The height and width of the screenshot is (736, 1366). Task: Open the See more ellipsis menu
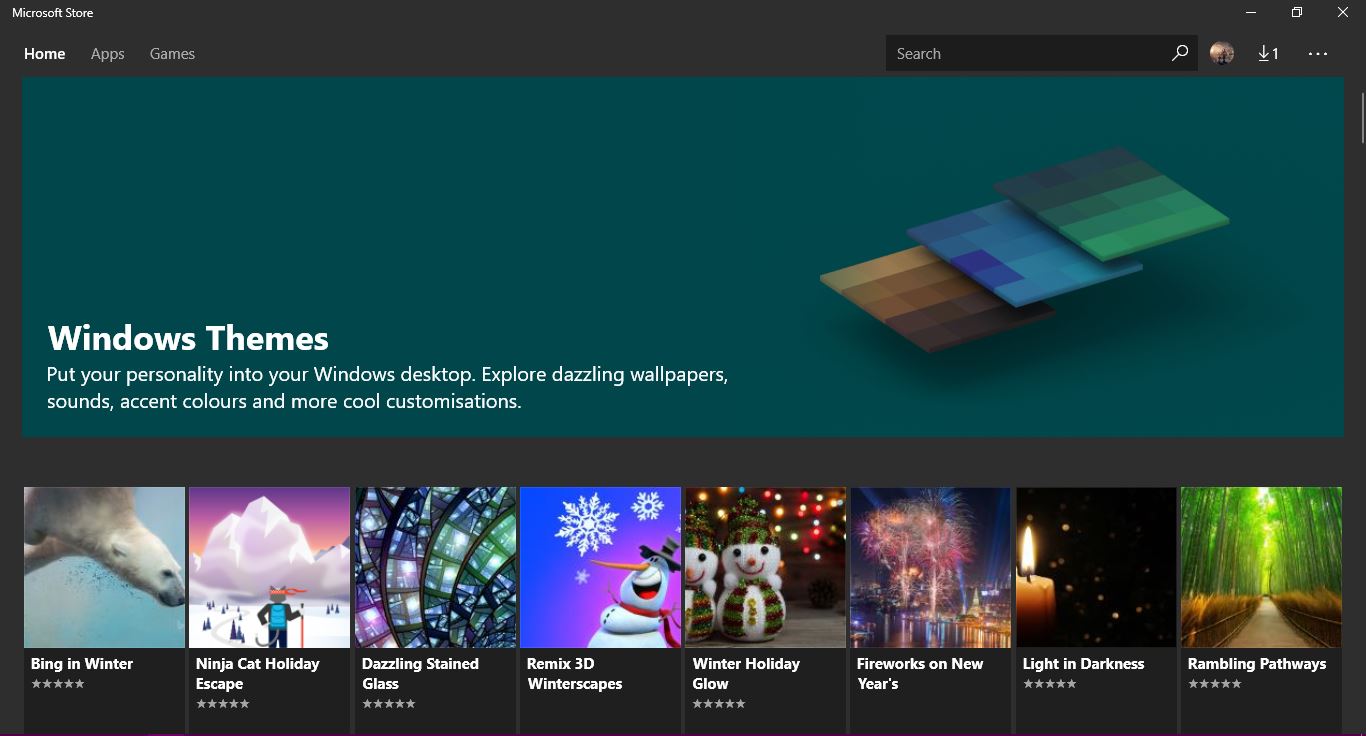coord(1318,54)
